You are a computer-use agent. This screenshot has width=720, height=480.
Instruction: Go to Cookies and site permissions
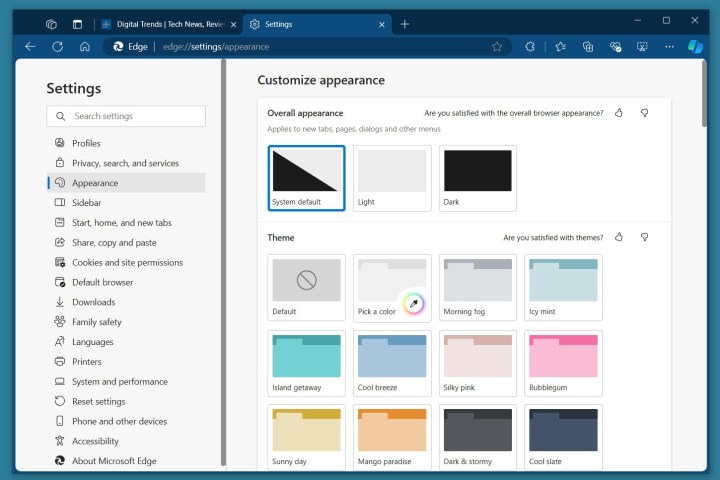click(x=127, y=262)
